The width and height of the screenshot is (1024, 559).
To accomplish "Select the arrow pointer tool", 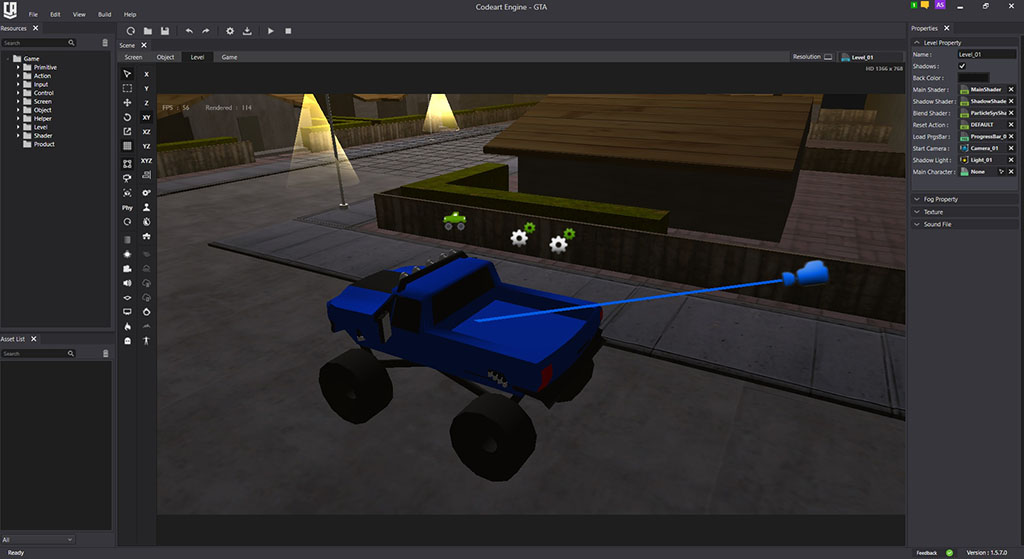I will (x=127, y=74).
